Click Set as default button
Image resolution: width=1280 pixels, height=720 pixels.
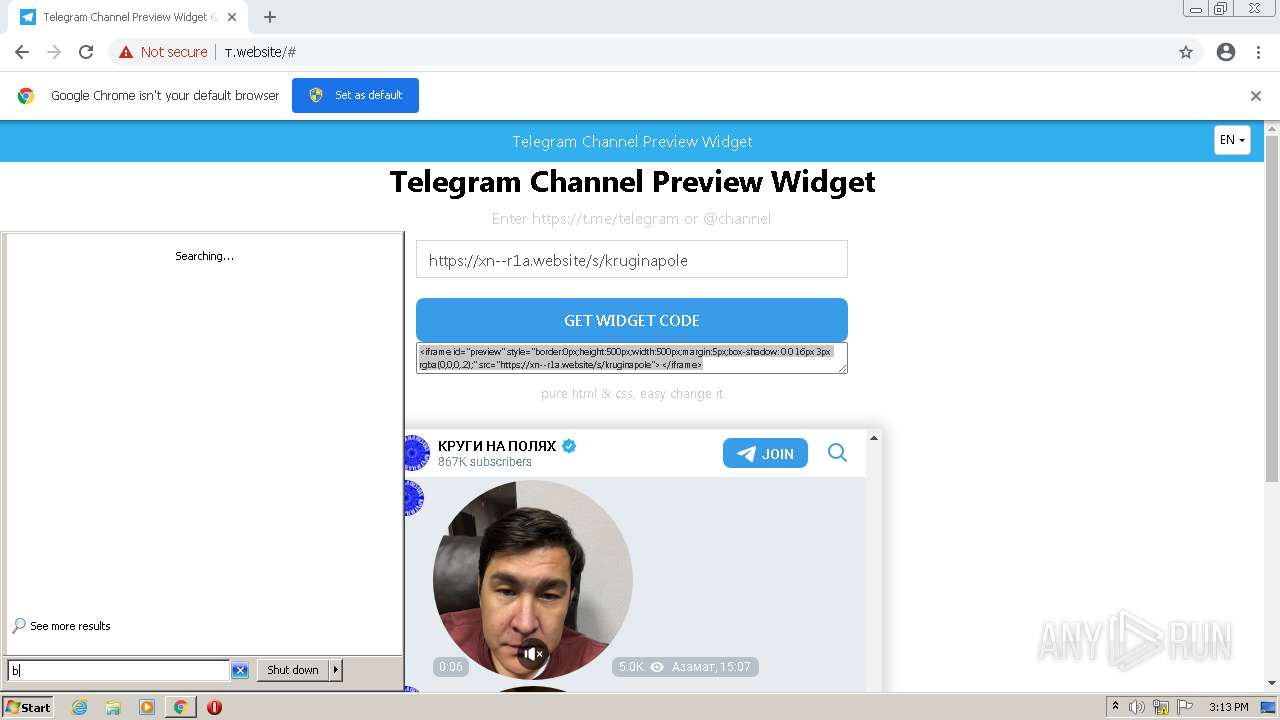[355, 95]
